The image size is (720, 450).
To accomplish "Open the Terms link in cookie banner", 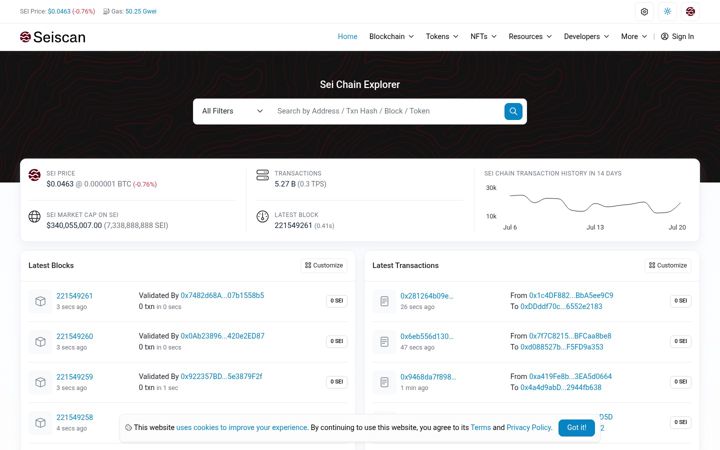I will coord(480,428).
